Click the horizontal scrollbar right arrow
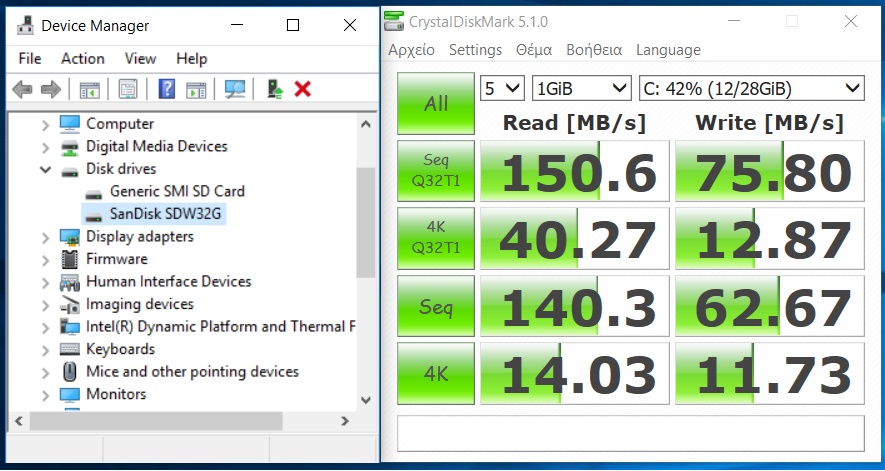This screenshot has width=885, height=471. pos(345,421)
